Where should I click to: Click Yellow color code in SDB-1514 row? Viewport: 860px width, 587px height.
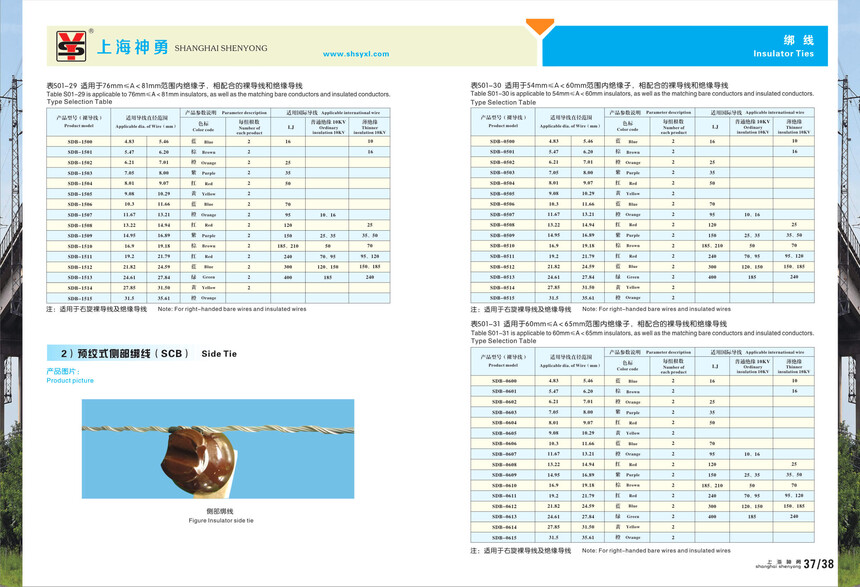point(203,287)
